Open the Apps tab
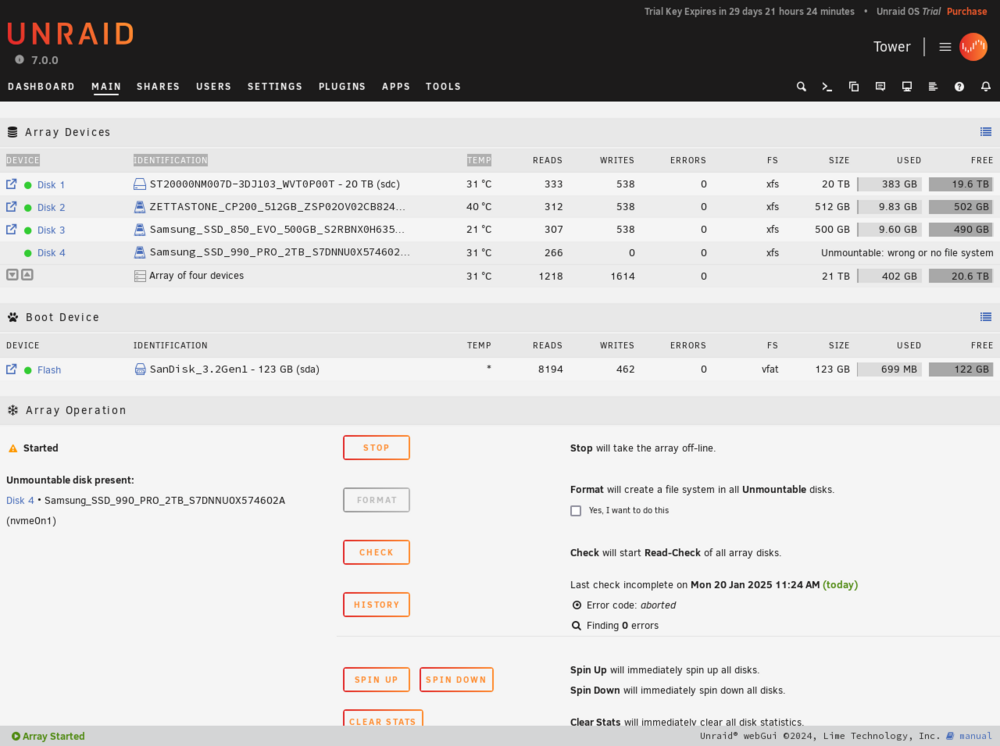This screenshot has width=1000, height=746. (x=396, y=87)
